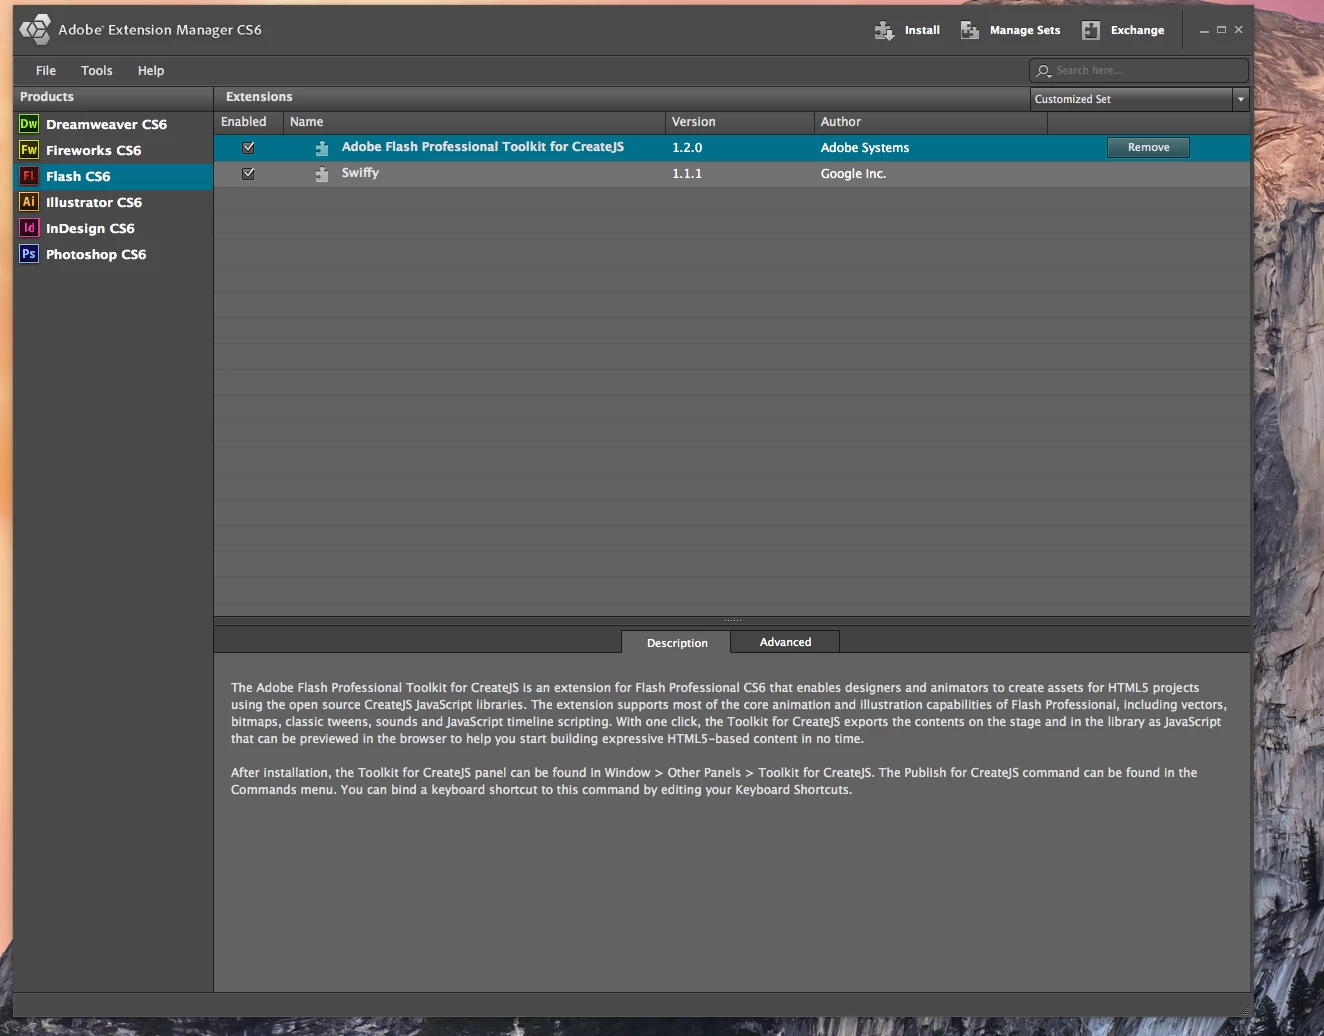Open the File menu
This screenshot has width=1324, height=1036.
(x=46, y=71)
